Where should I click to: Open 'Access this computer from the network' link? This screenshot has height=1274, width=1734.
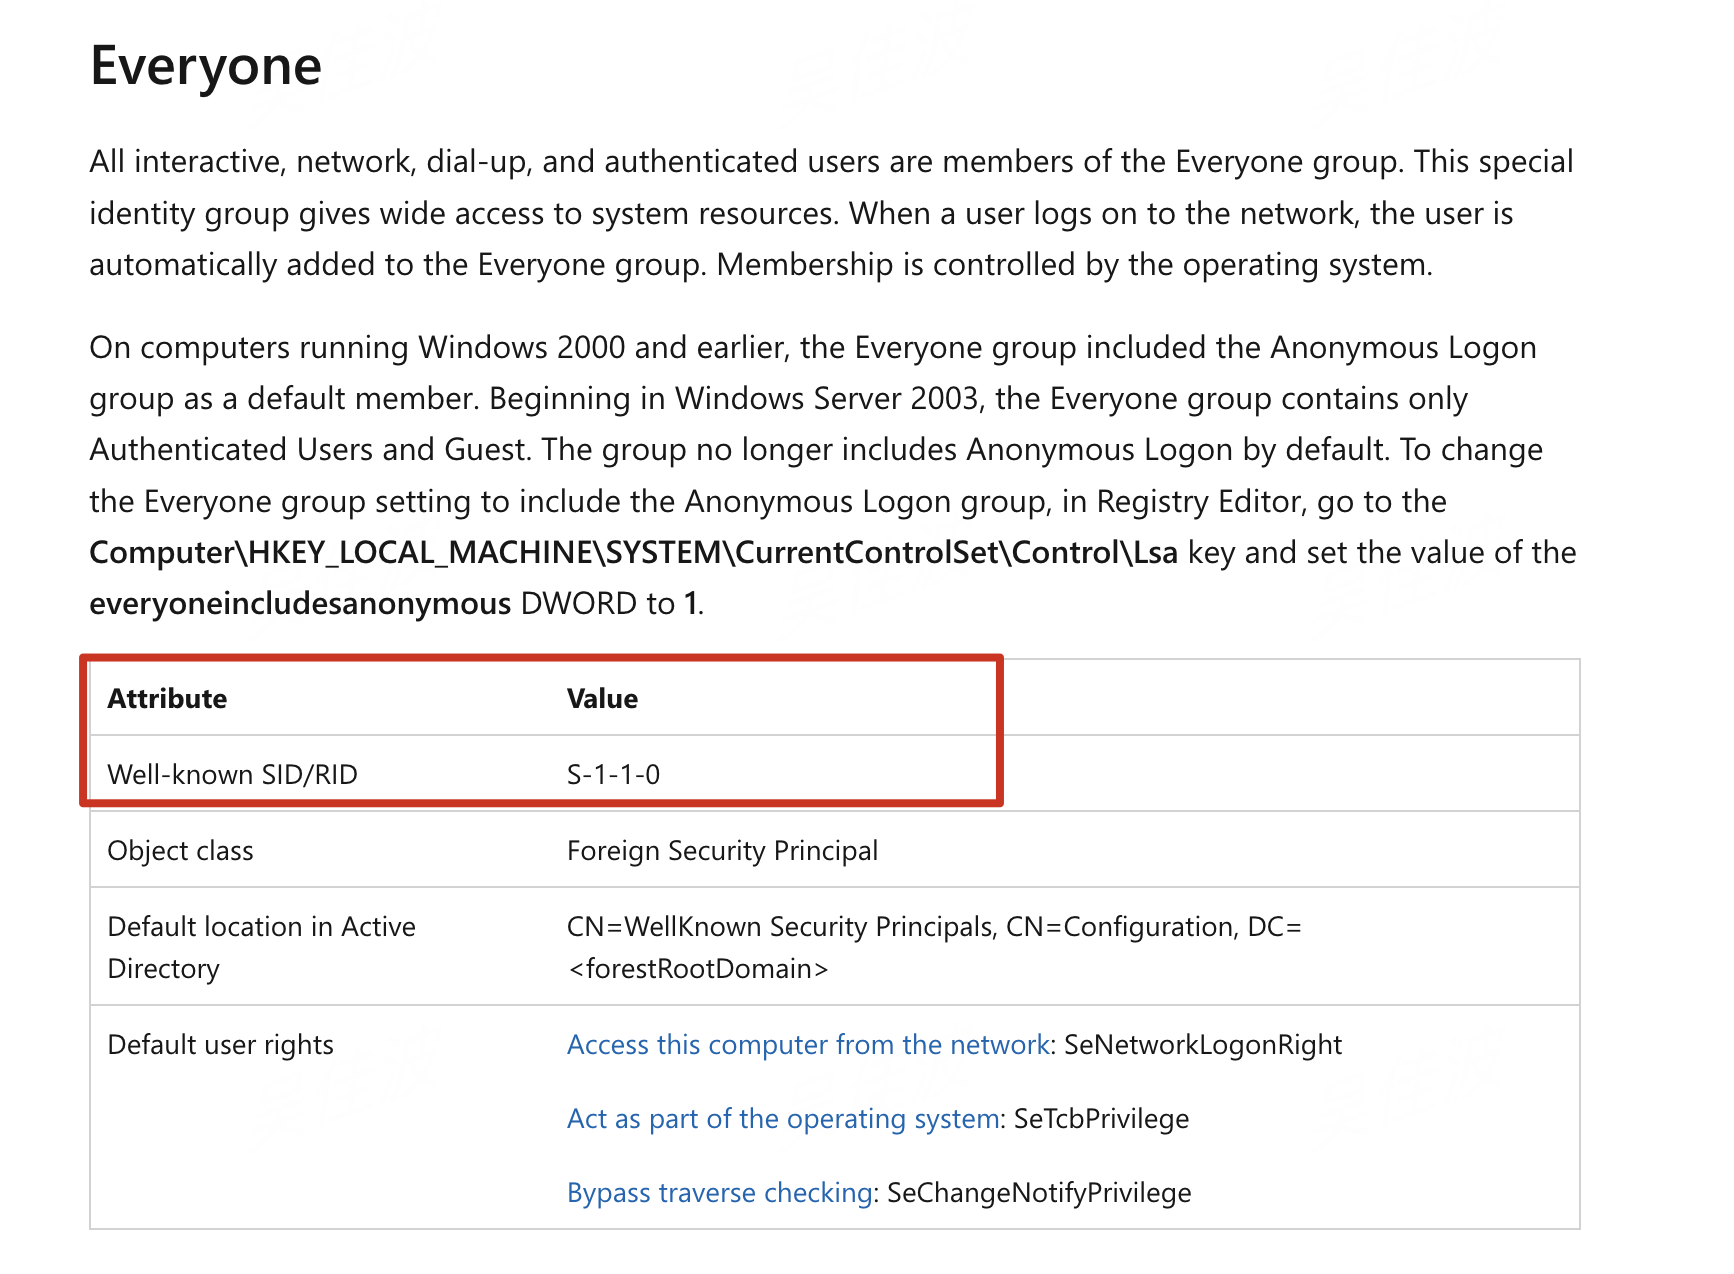[x=808, y=1044]
